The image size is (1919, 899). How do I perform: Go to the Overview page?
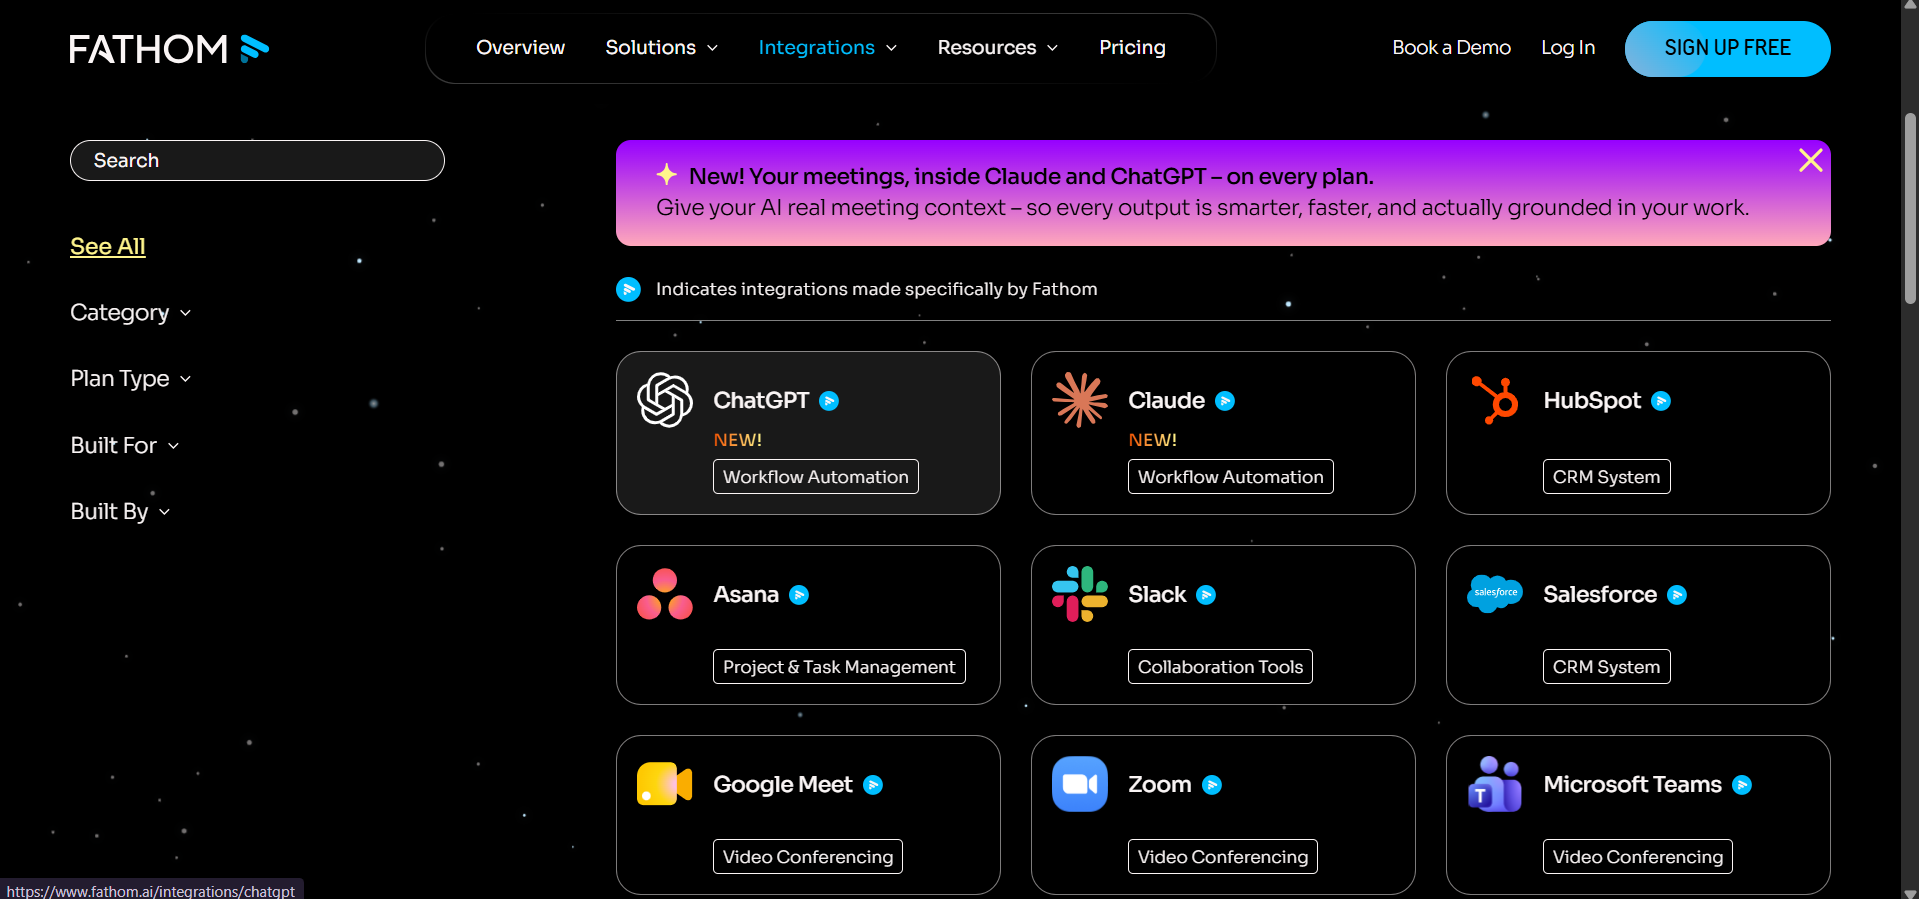click(520, 48)
